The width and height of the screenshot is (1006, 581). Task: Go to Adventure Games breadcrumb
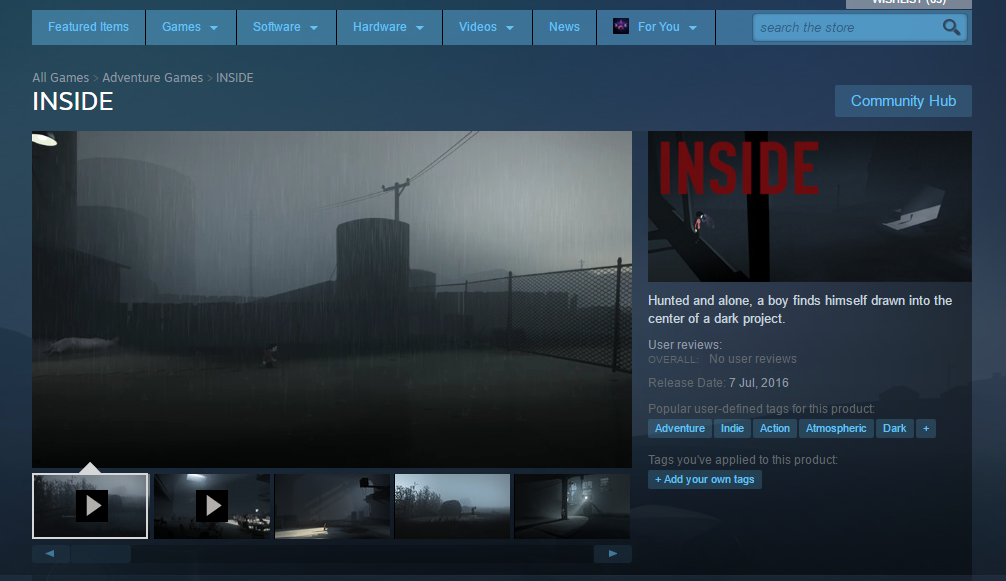pos(153,78)
